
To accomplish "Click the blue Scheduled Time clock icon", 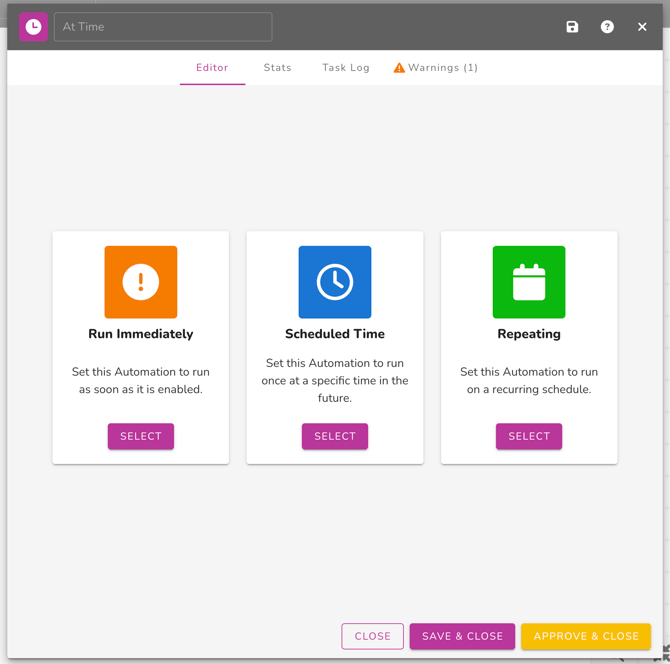I will 335,282.
